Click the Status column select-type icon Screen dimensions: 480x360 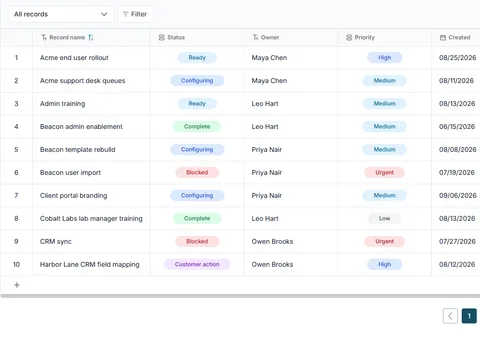click(162, 37)
